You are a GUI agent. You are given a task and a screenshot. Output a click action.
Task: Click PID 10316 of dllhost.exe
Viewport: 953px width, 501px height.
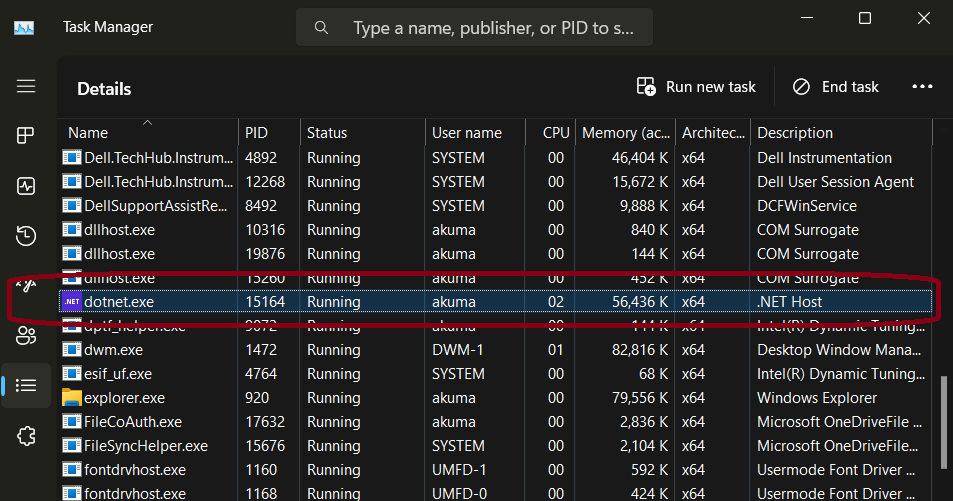265,230
